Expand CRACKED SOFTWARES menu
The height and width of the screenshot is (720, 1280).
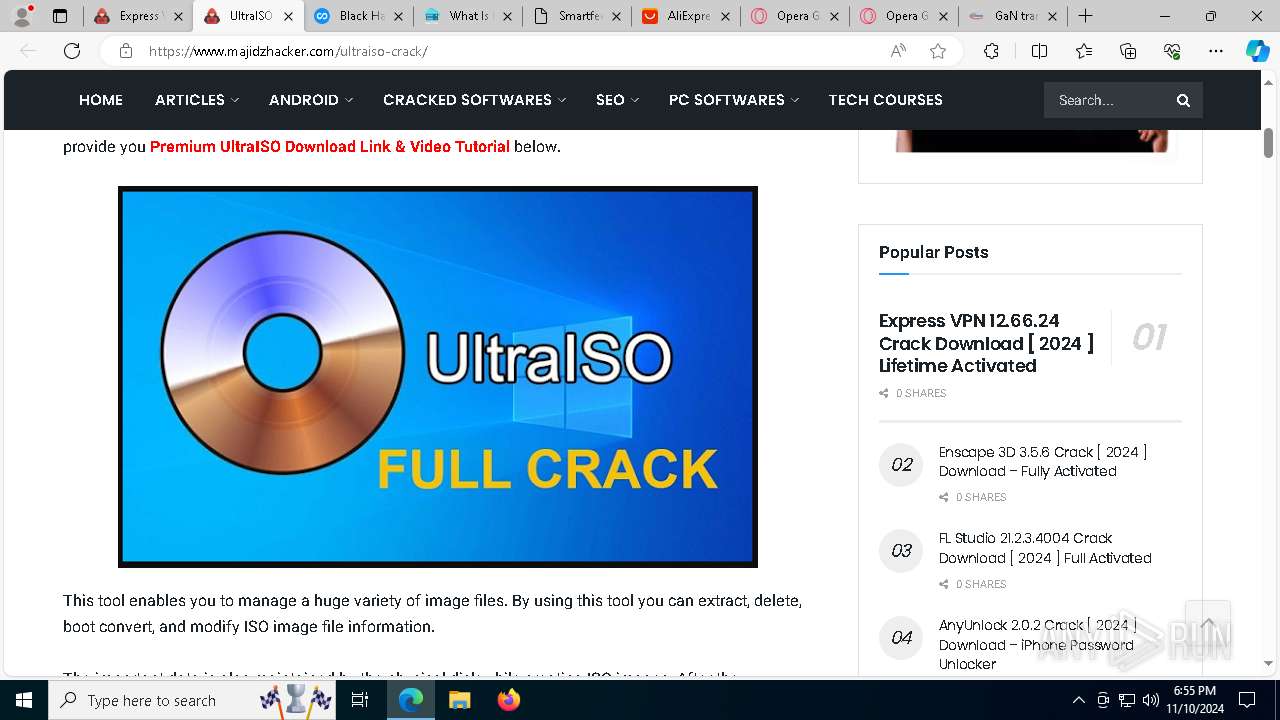[474, 100]
